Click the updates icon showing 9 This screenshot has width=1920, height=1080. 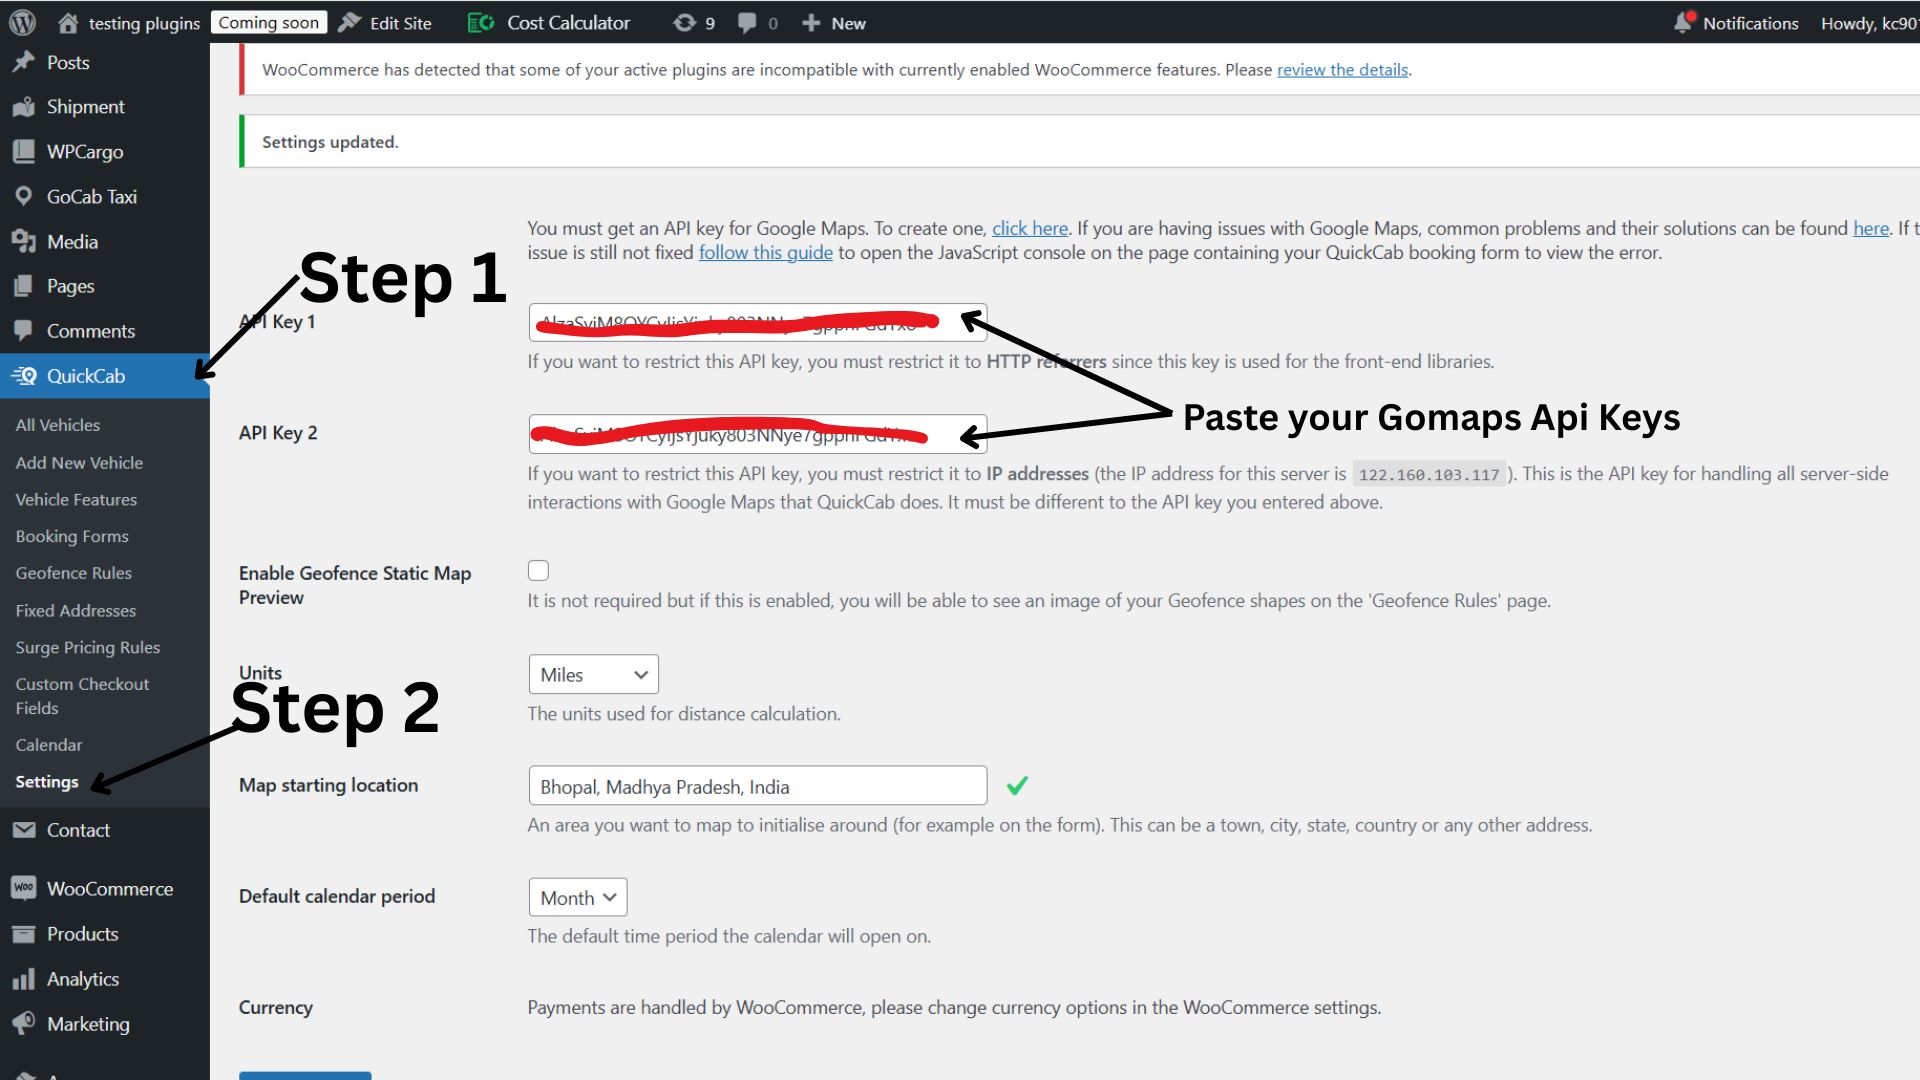tap(684, 22)
